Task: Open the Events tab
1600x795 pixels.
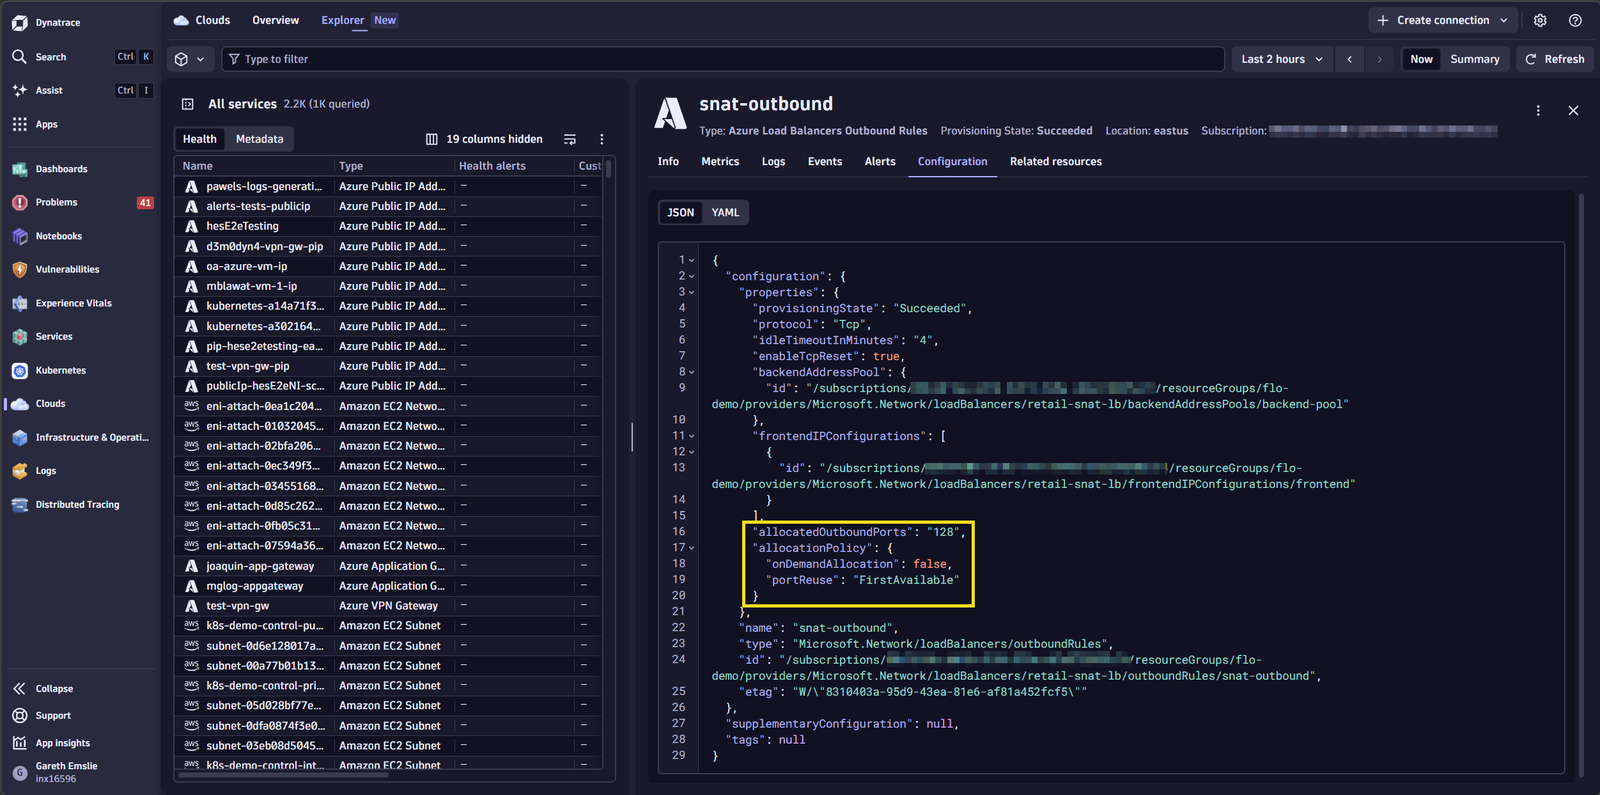Action: click(825, 162)
